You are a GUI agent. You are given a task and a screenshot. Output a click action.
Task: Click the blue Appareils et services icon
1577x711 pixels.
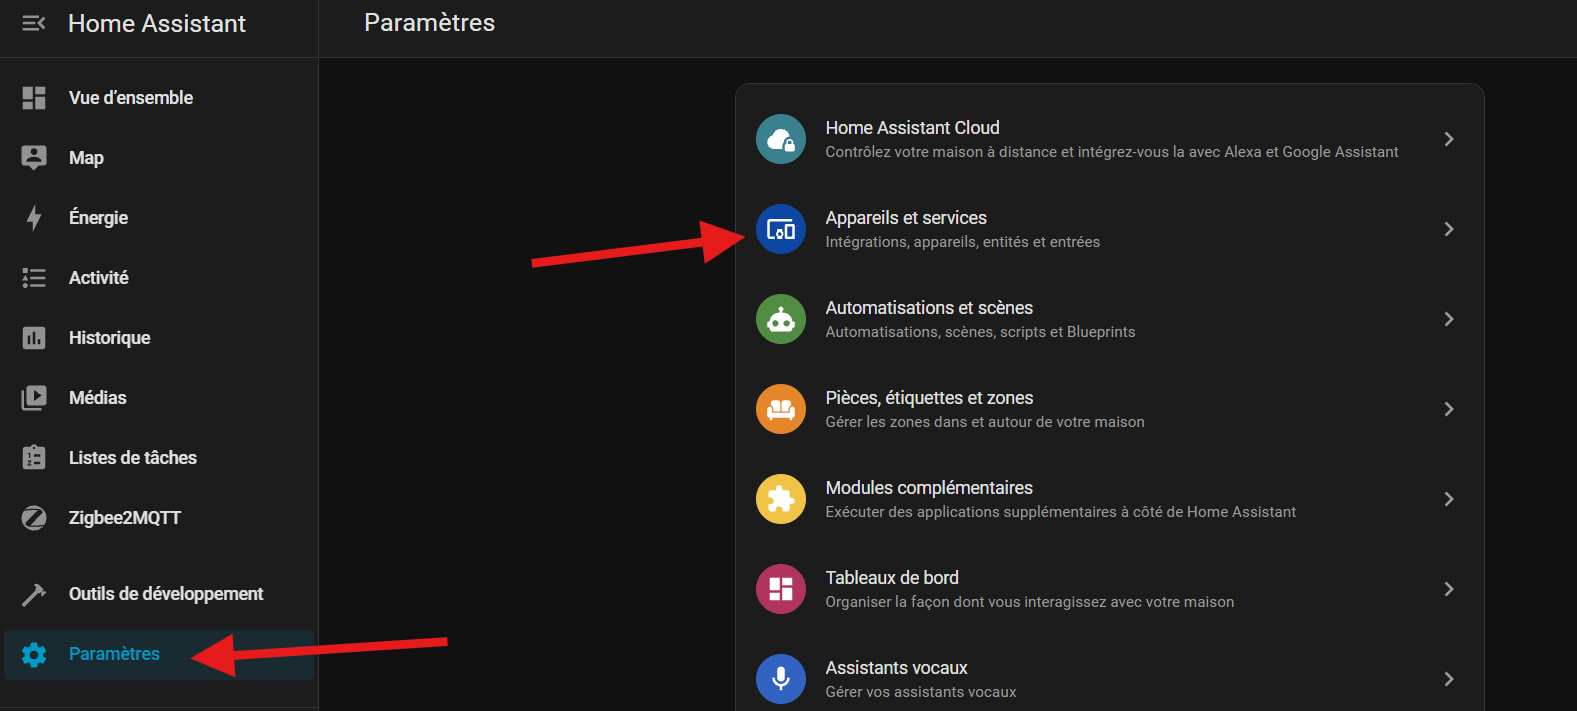(x=780, y=229)
